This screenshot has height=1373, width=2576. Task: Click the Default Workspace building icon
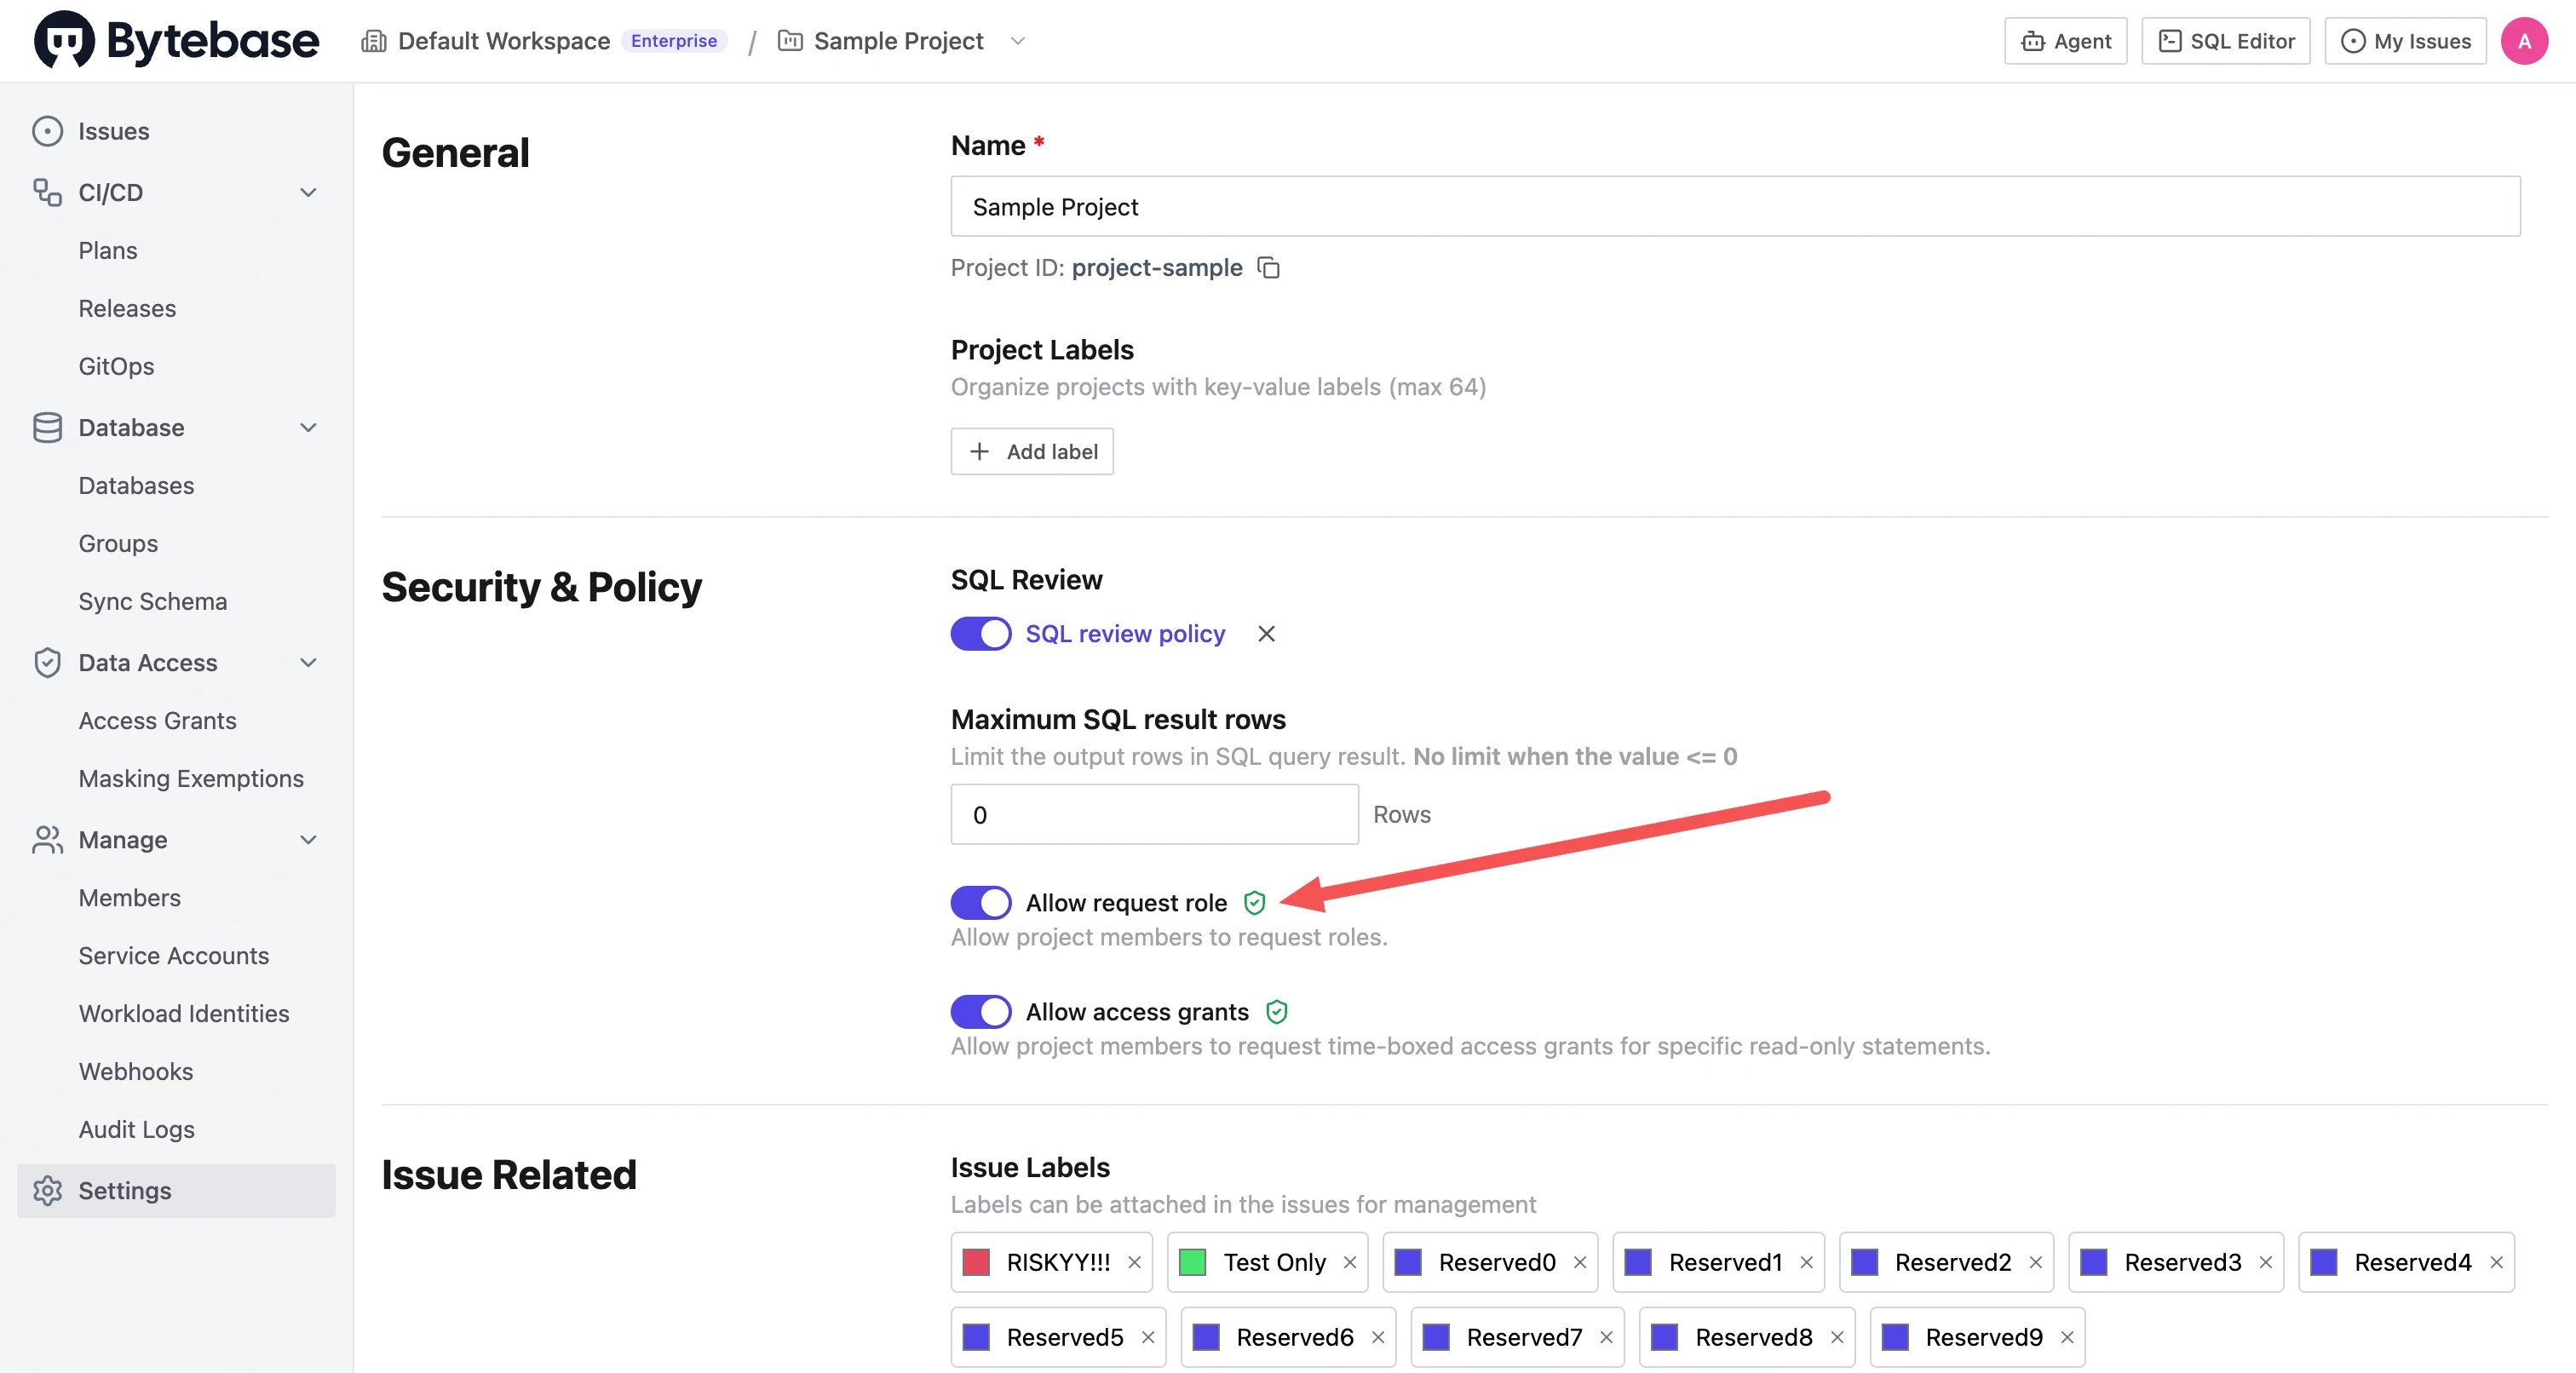point(374,41)
